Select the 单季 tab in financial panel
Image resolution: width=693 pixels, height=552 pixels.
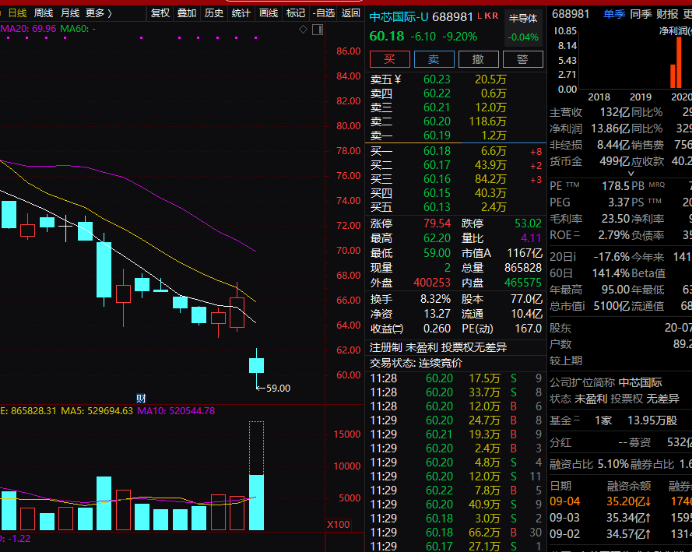coord(614,14)
